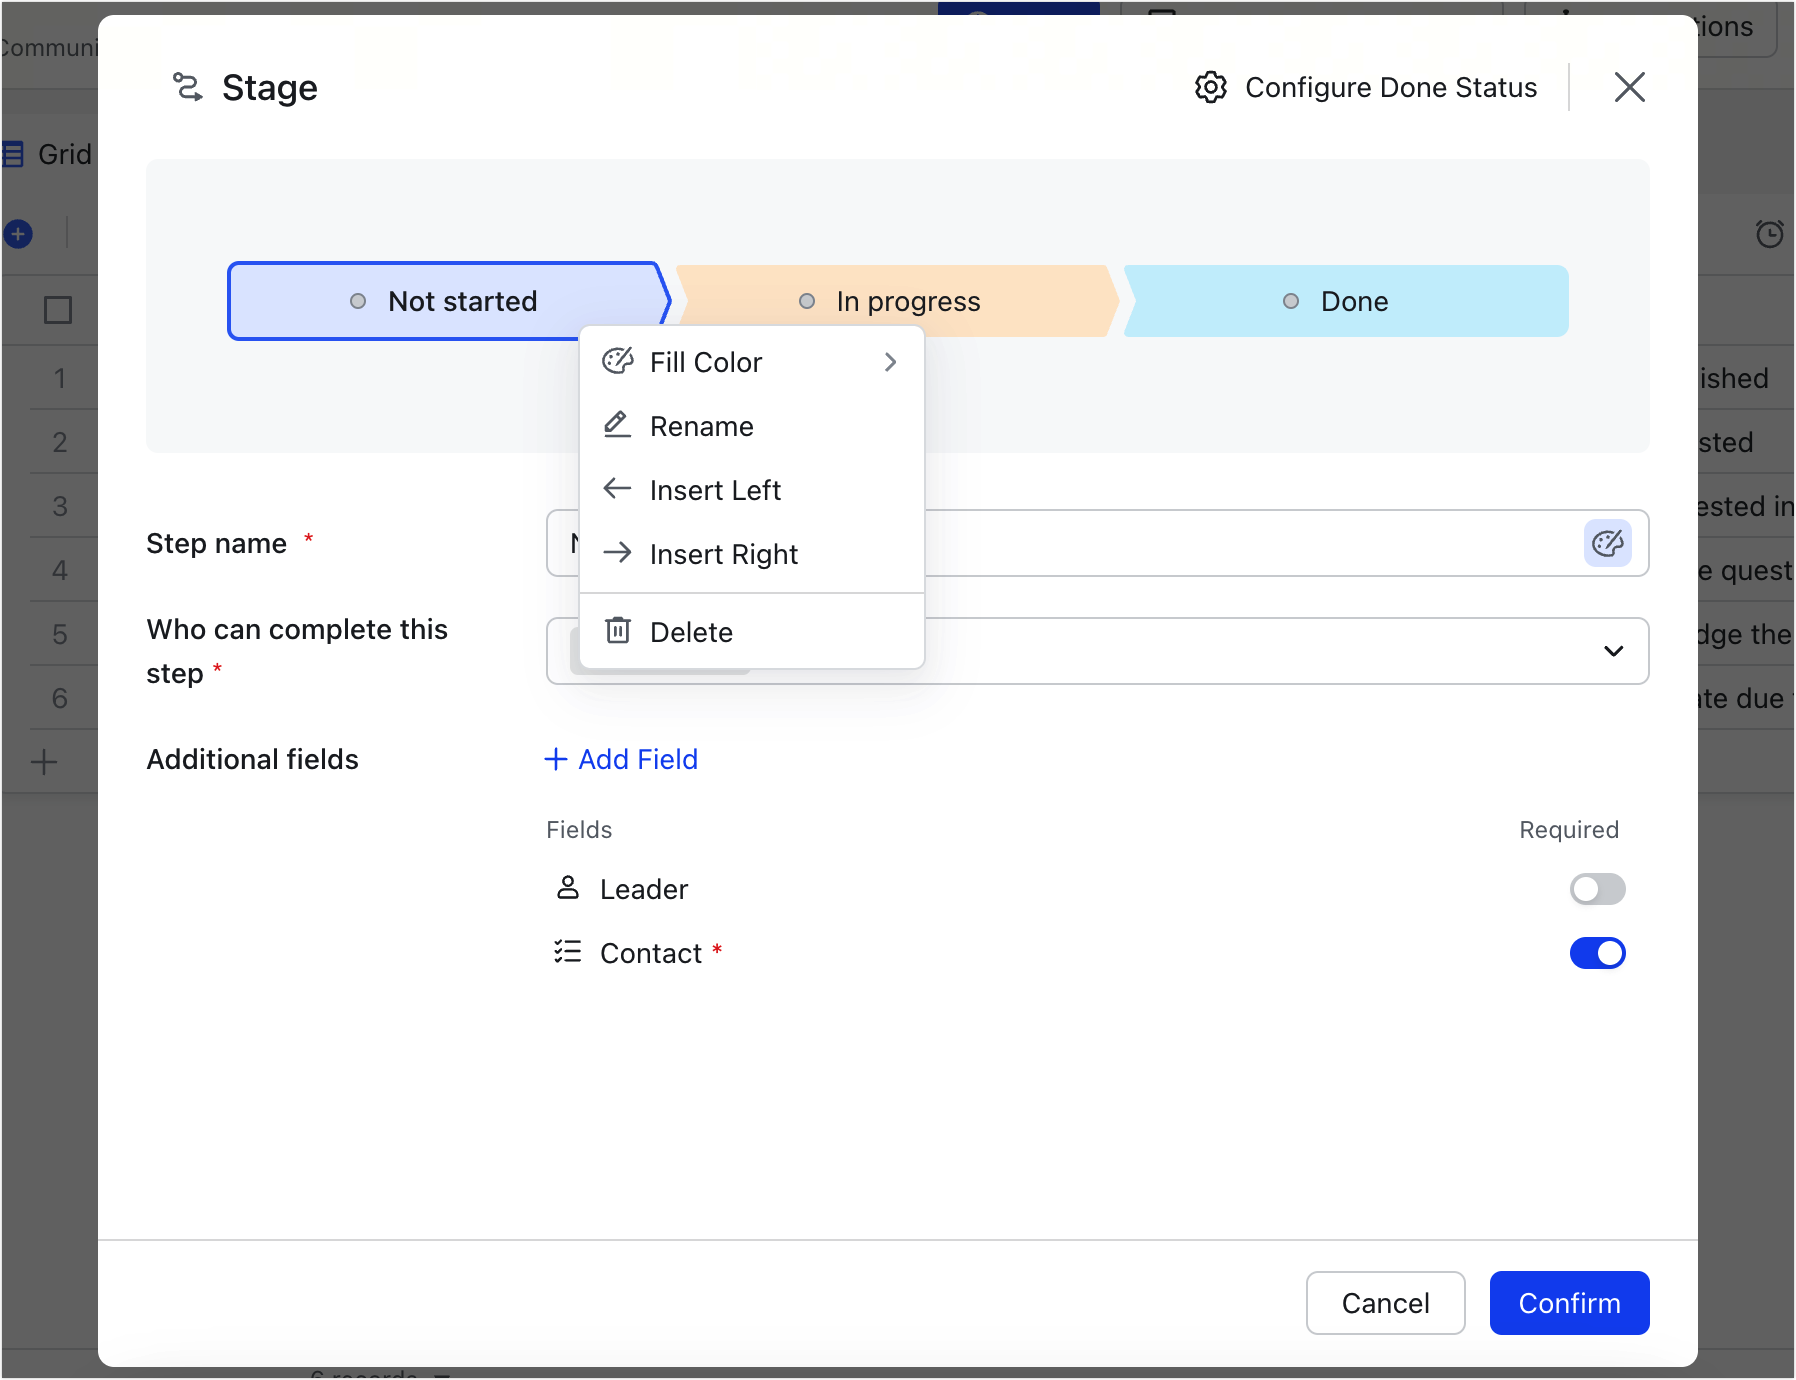This screenshot has height=1380, width=1796.
Task: Check the select-all checkbox in the grid header
Action: 57,310
